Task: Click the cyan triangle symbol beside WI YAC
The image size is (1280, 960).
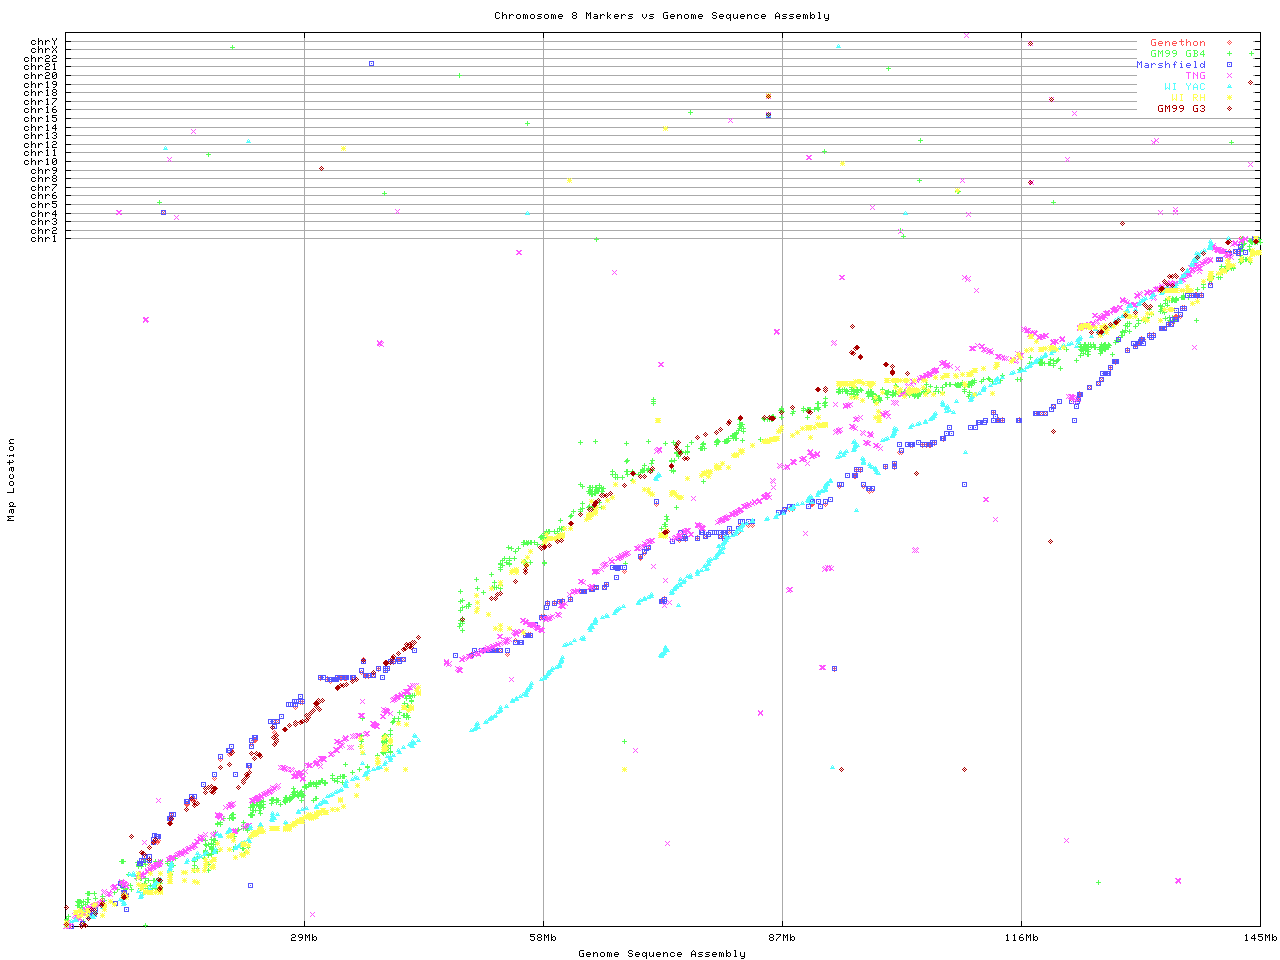Action: point(1229,87)
